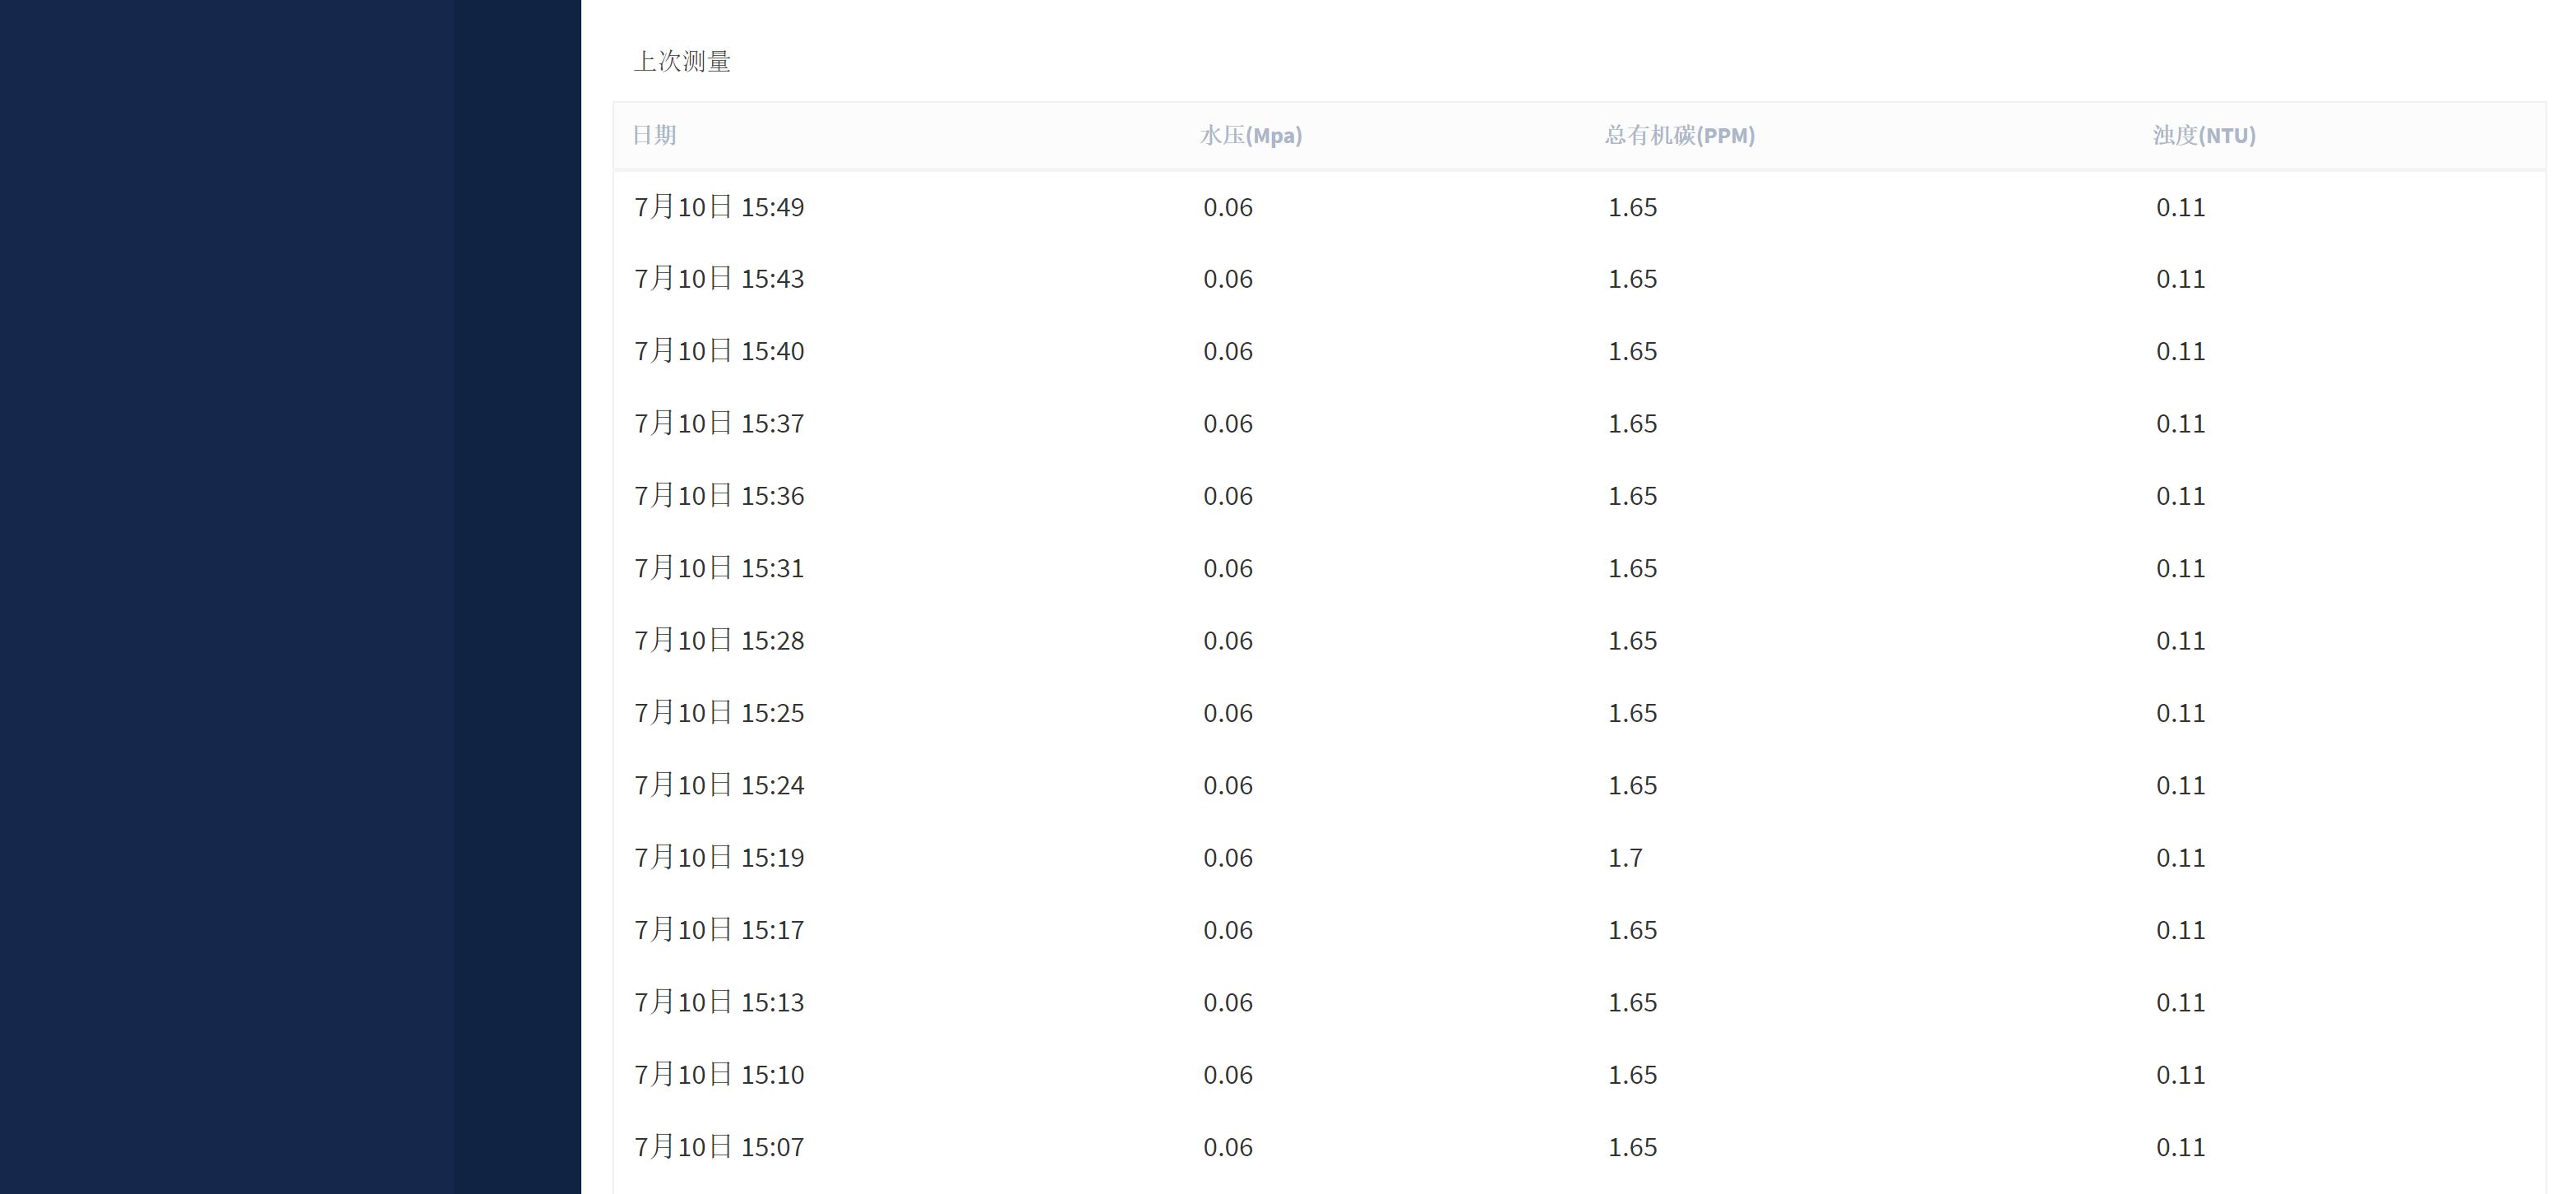This screenshot has width=2576, height=1194.
Task: Click organic carbon 1.65 in the 15:36 row
Action: pyautogui.click(x=1632, y=497)
